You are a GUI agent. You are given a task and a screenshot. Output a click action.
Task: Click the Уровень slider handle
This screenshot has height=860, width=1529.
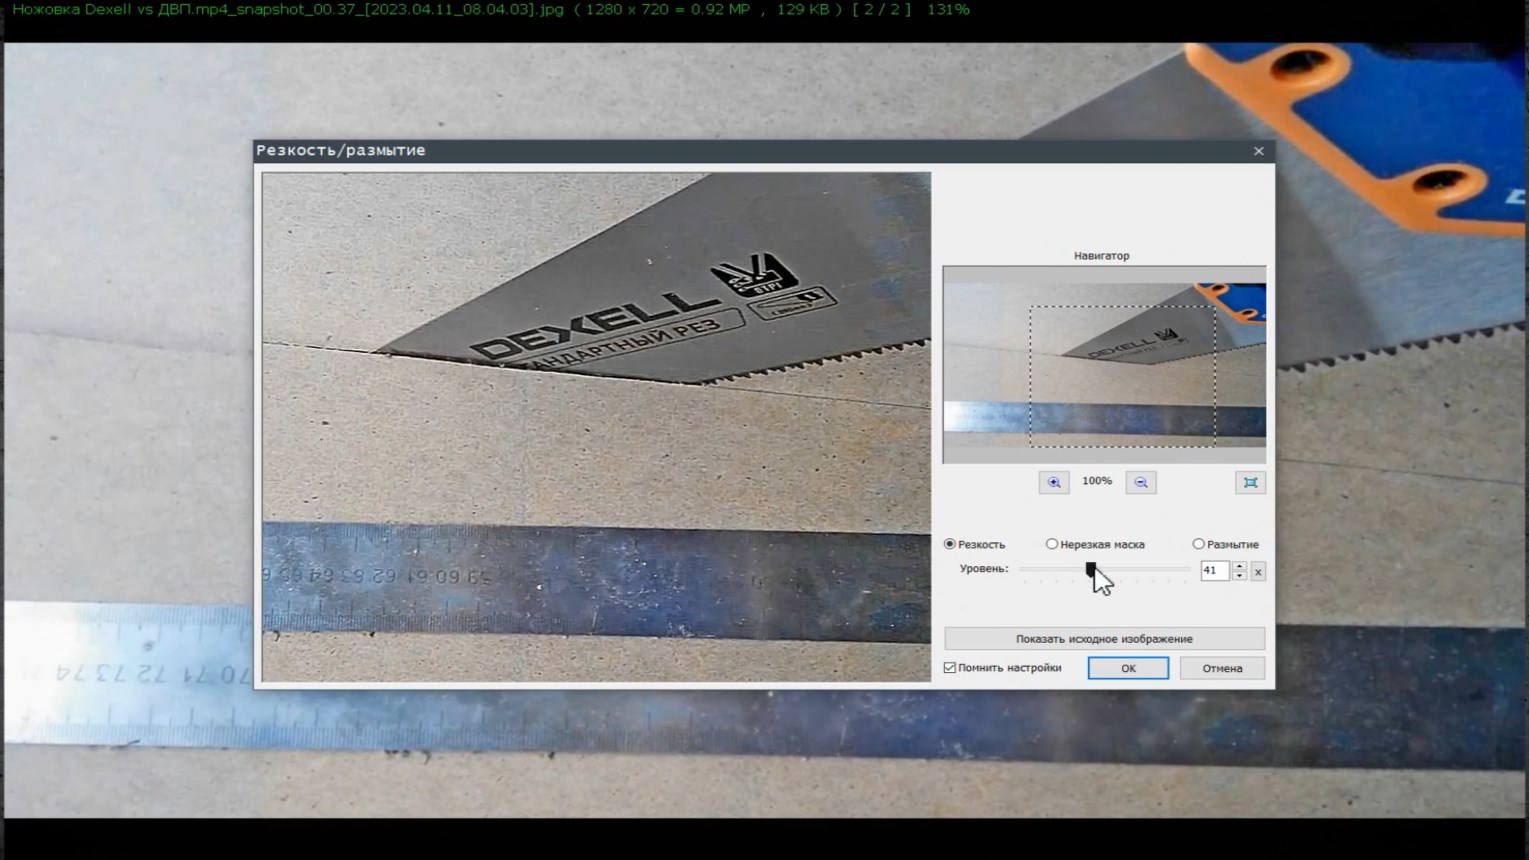point(1091,569)
